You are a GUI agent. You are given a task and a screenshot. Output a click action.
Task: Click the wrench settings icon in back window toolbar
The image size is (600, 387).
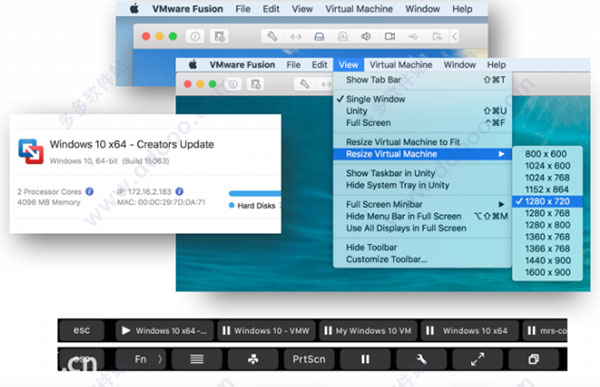pos(272,36)
